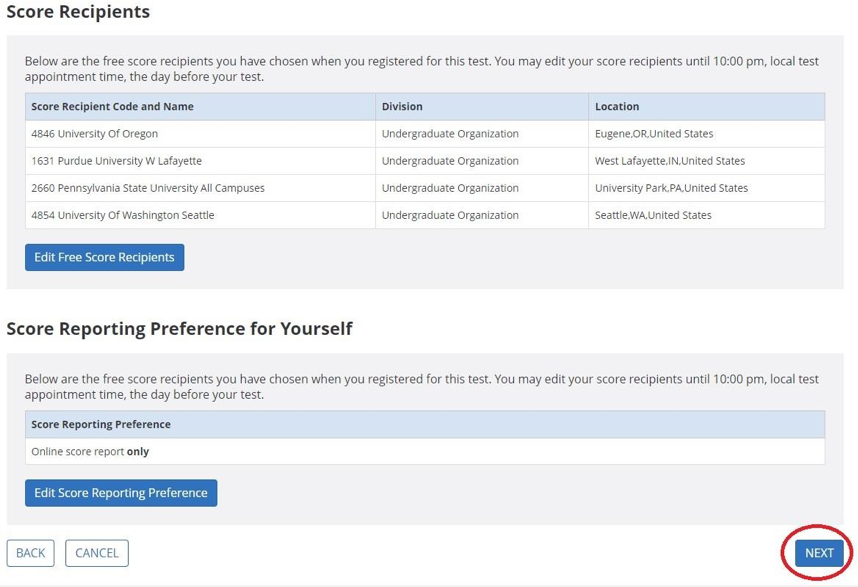Proceed by clicking NEXT
This screenshot has width=858, height=587.
click(x=819, y=553)
